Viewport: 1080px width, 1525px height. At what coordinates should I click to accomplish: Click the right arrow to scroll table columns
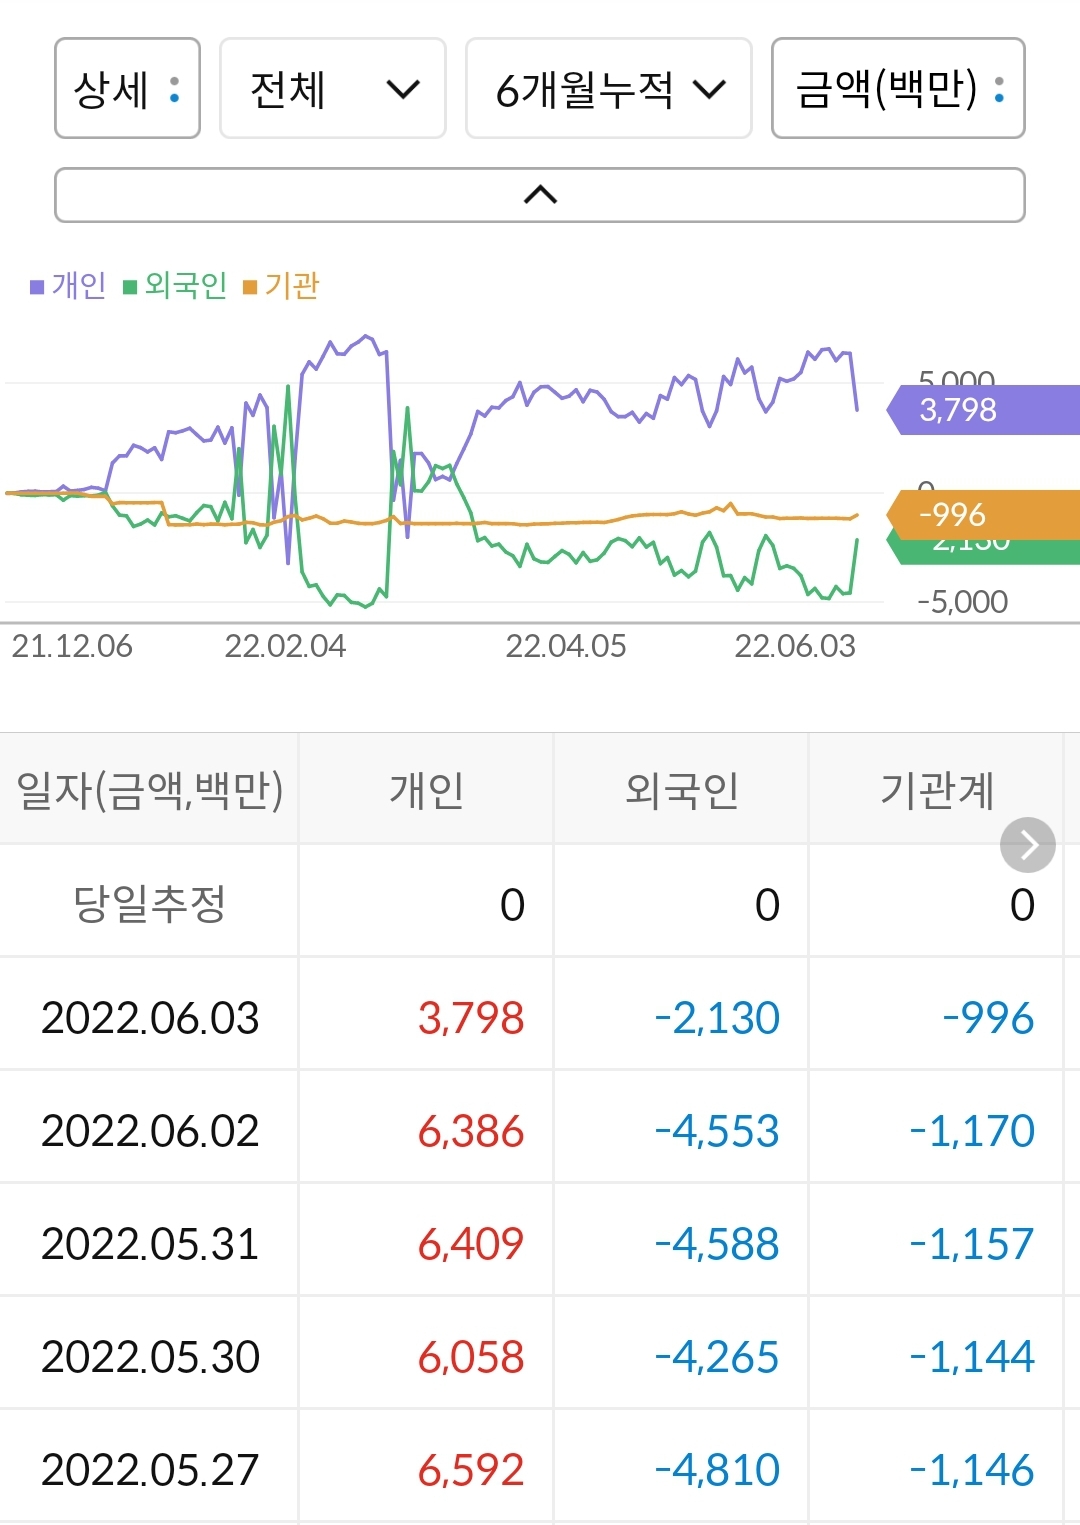click(x=1027, y=844)
